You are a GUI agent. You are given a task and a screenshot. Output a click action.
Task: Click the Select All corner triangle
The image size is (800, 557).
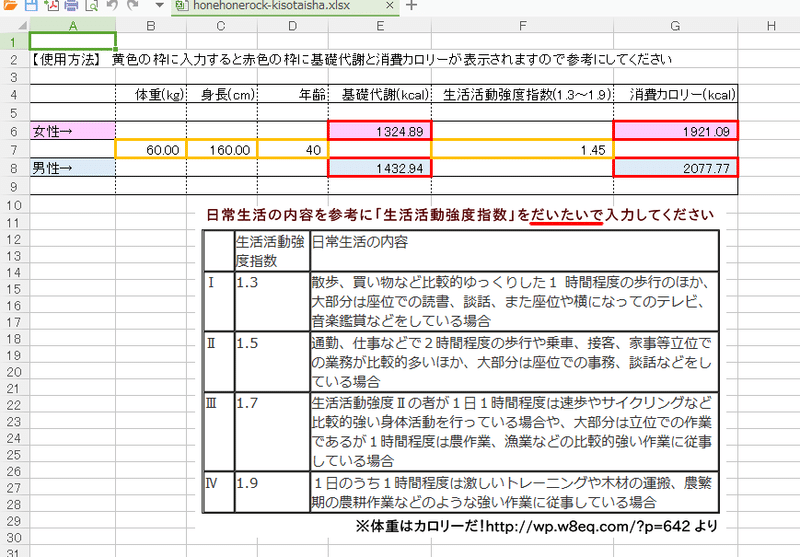coord(22,26)
